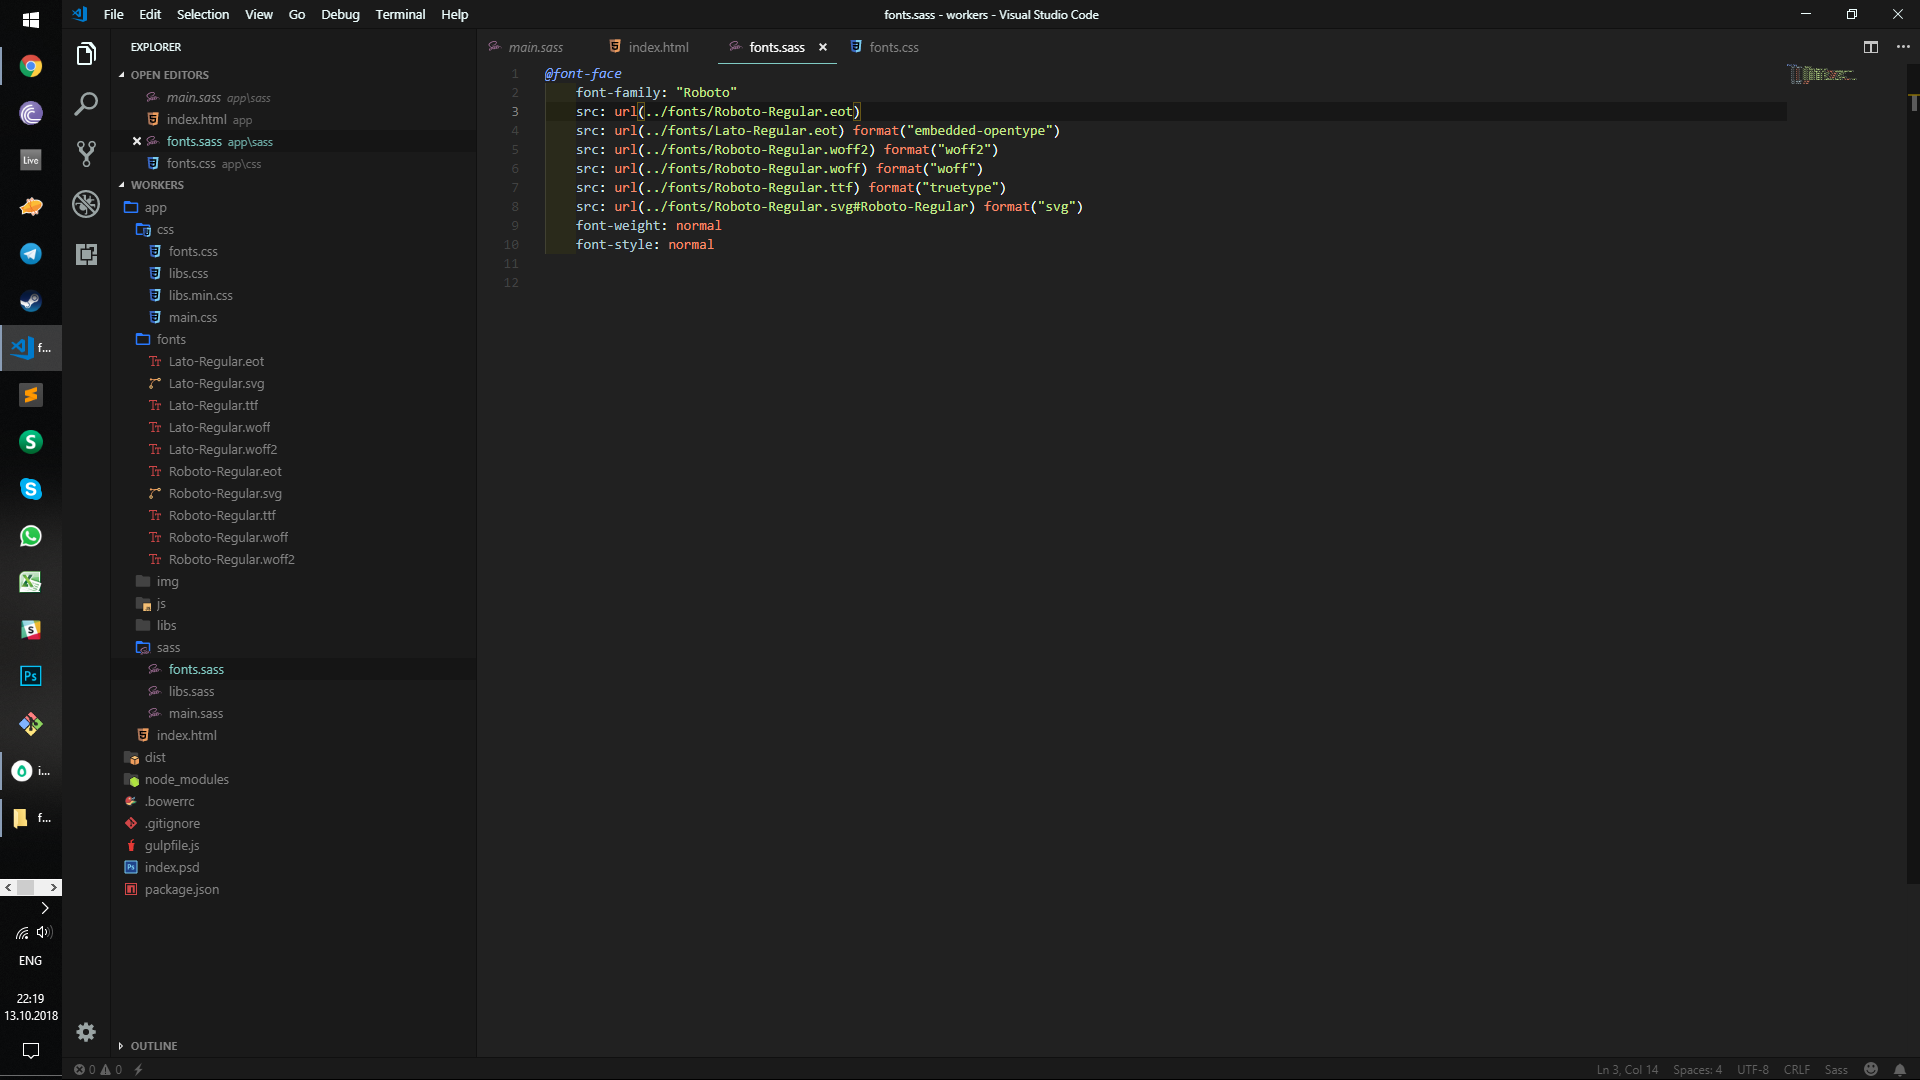Viewport: 1920px width, 1080px height.
Task: Click errors and warnings status indicator
Action: pyautogui.click(x=98, y=1069)
